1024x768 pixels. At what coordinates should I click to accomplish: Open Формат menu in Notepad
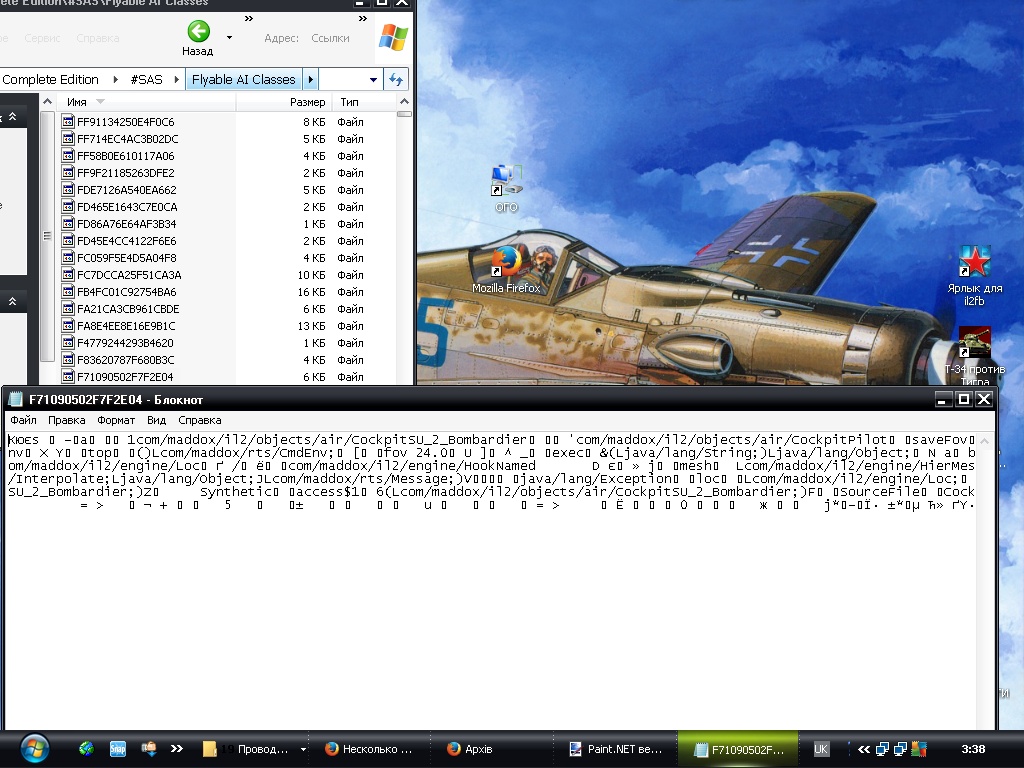(116, 420)
